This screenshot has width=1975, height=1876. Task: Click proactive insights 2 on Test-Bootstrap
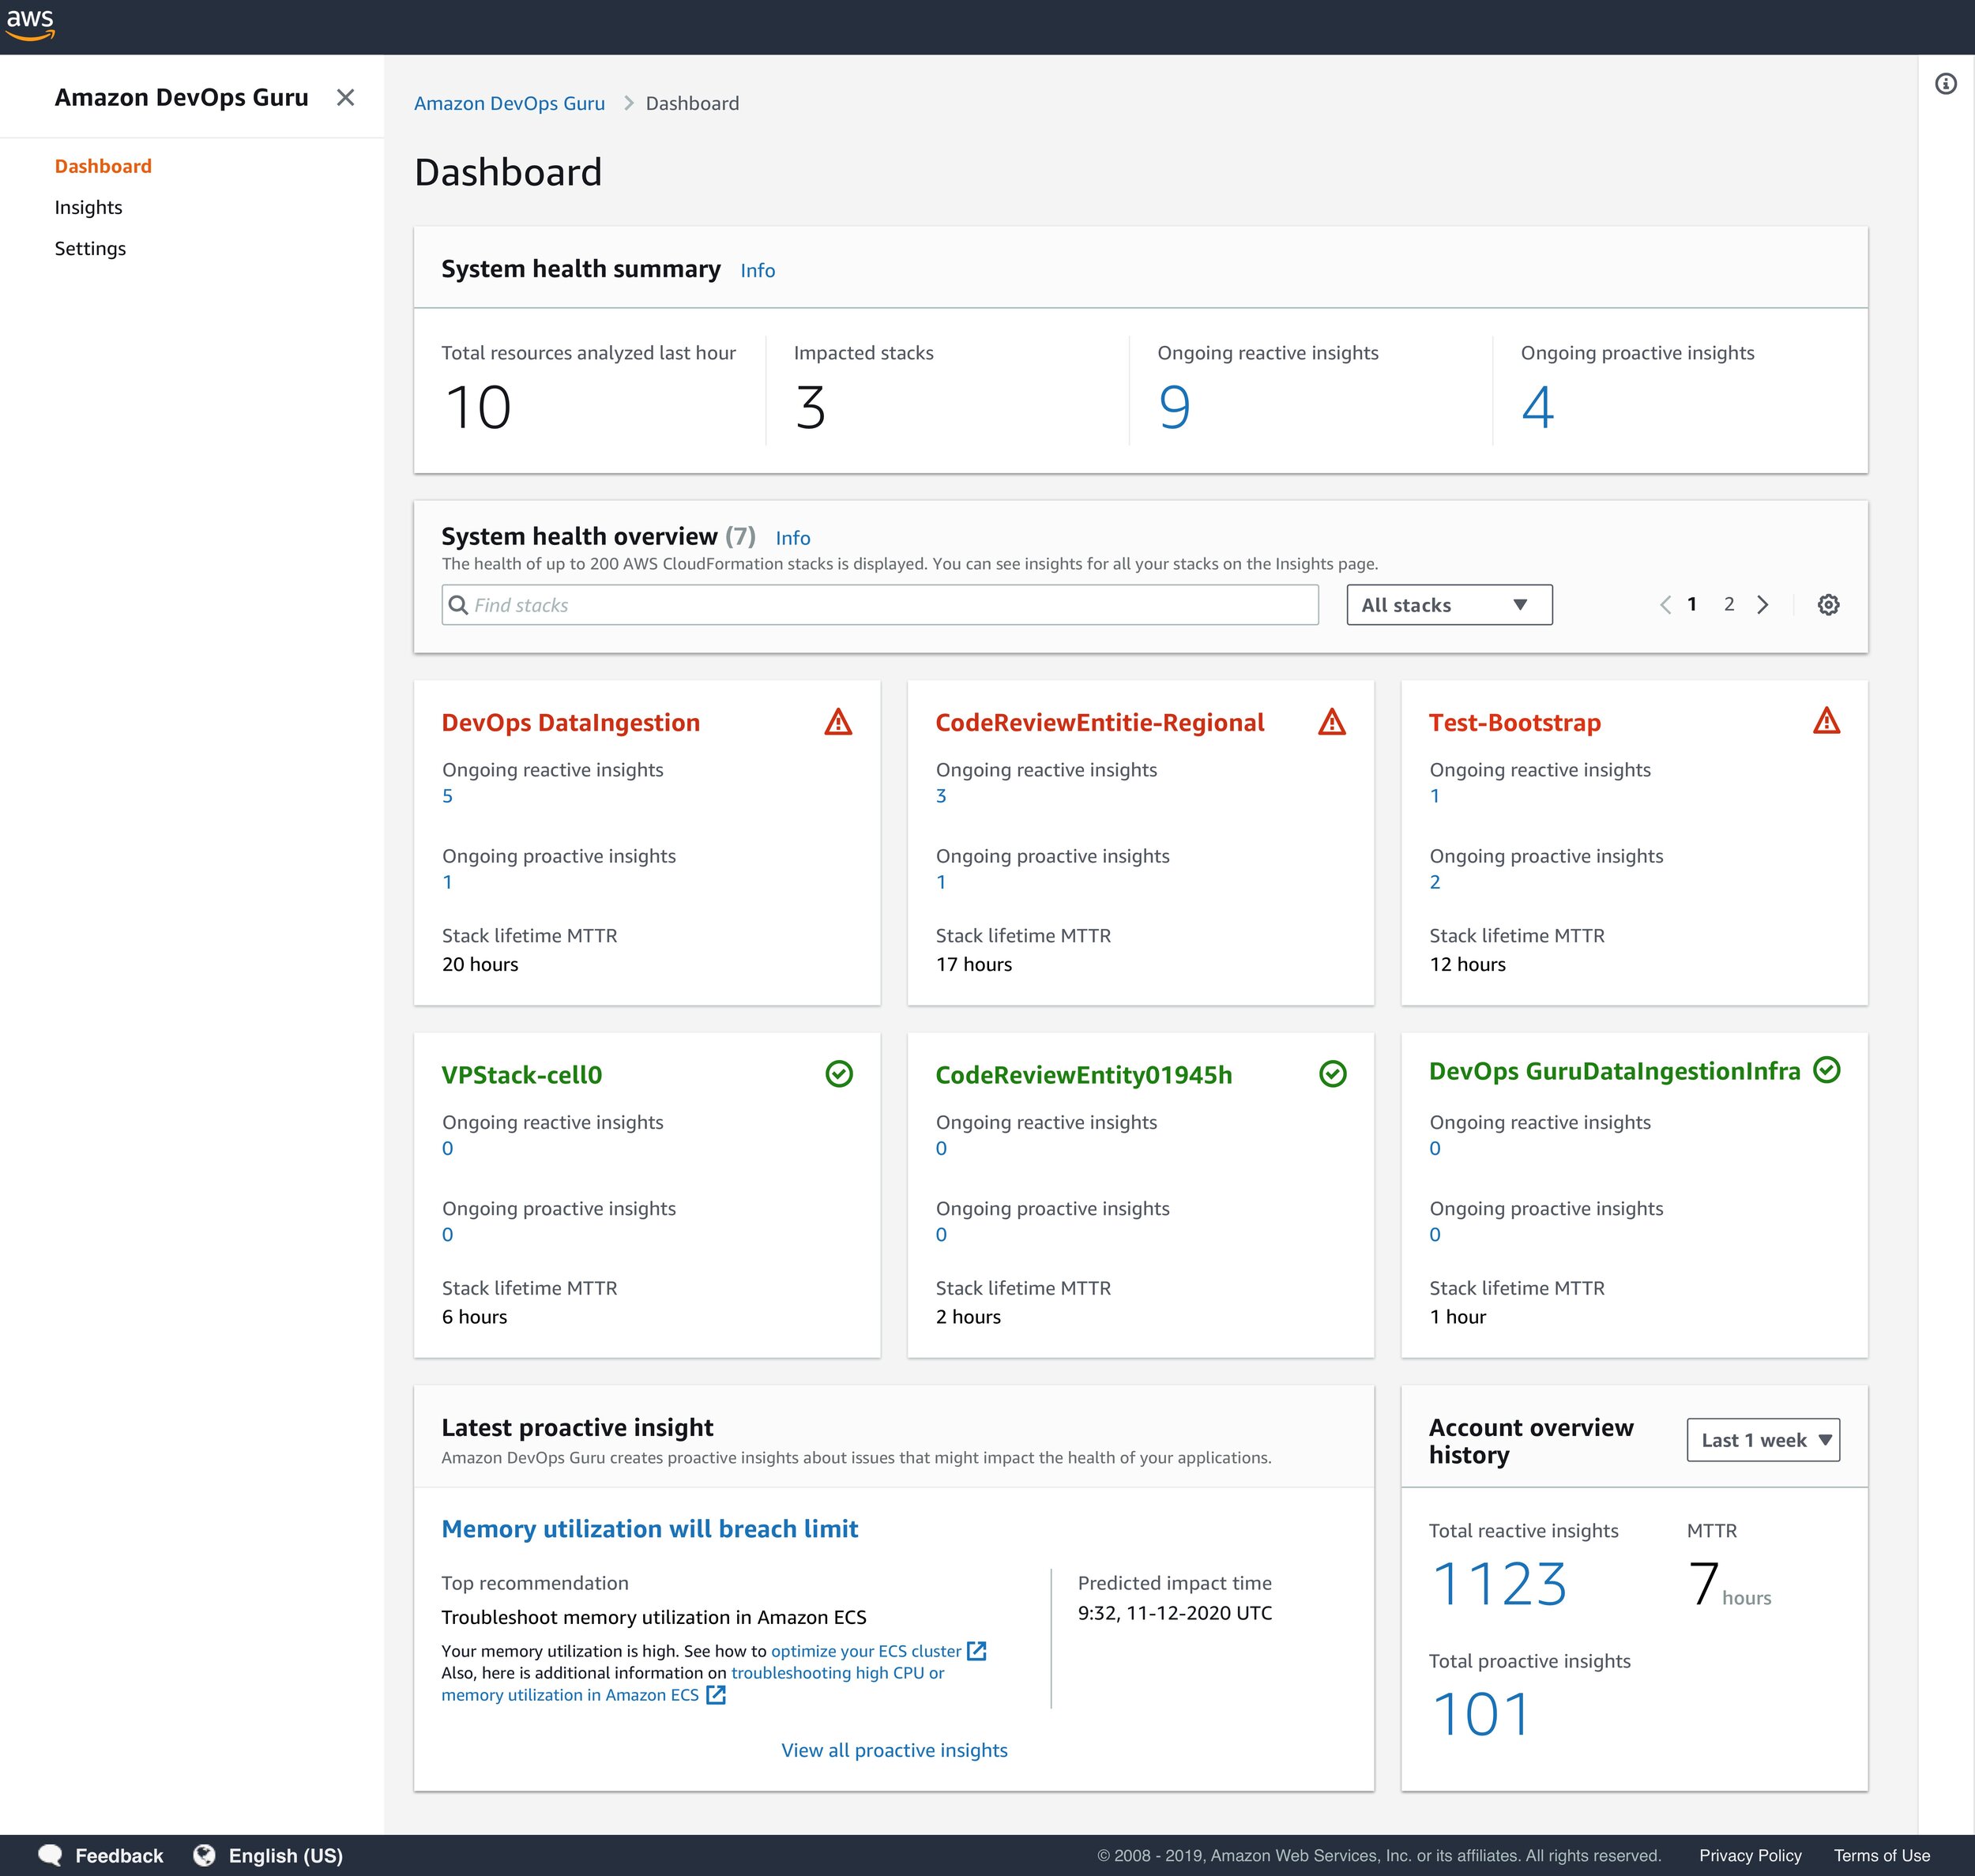point(1435,882)
